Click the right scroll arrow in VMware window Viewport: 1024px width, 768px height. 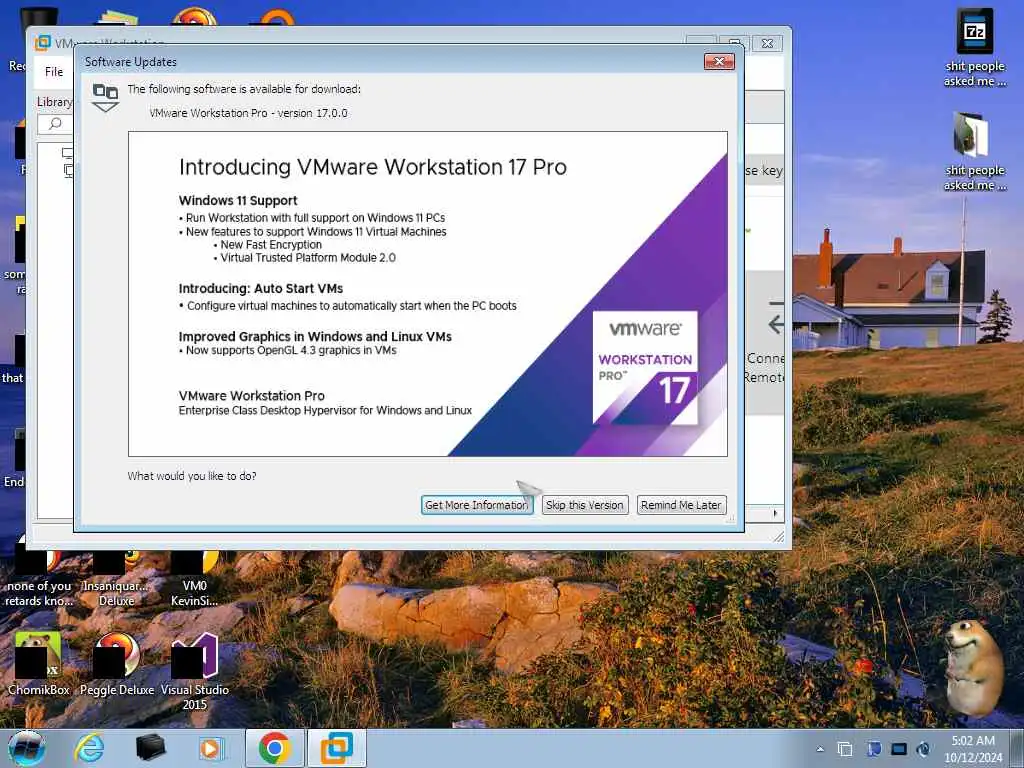pyautogui.click(x=775, y=513)
